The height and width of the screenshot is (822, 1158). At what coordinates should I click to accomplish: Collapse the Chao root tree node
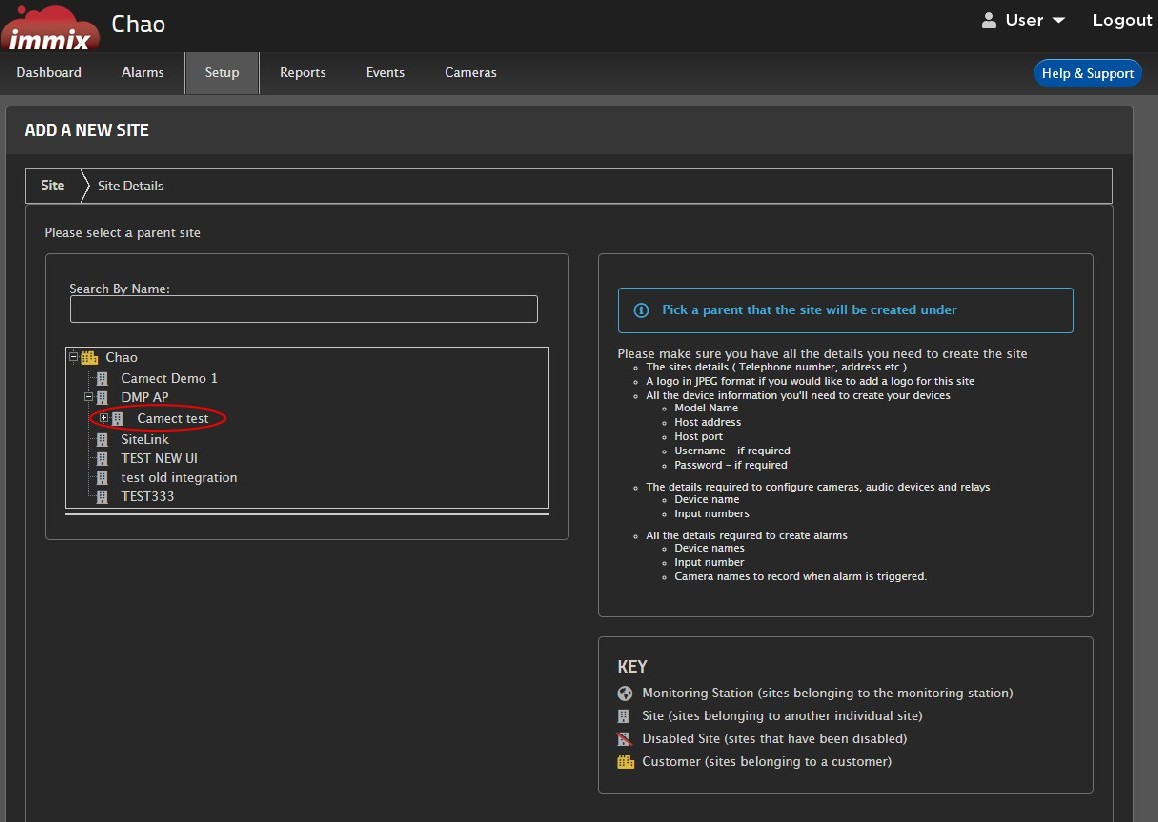pyautogui.click(x=73, y=357)
